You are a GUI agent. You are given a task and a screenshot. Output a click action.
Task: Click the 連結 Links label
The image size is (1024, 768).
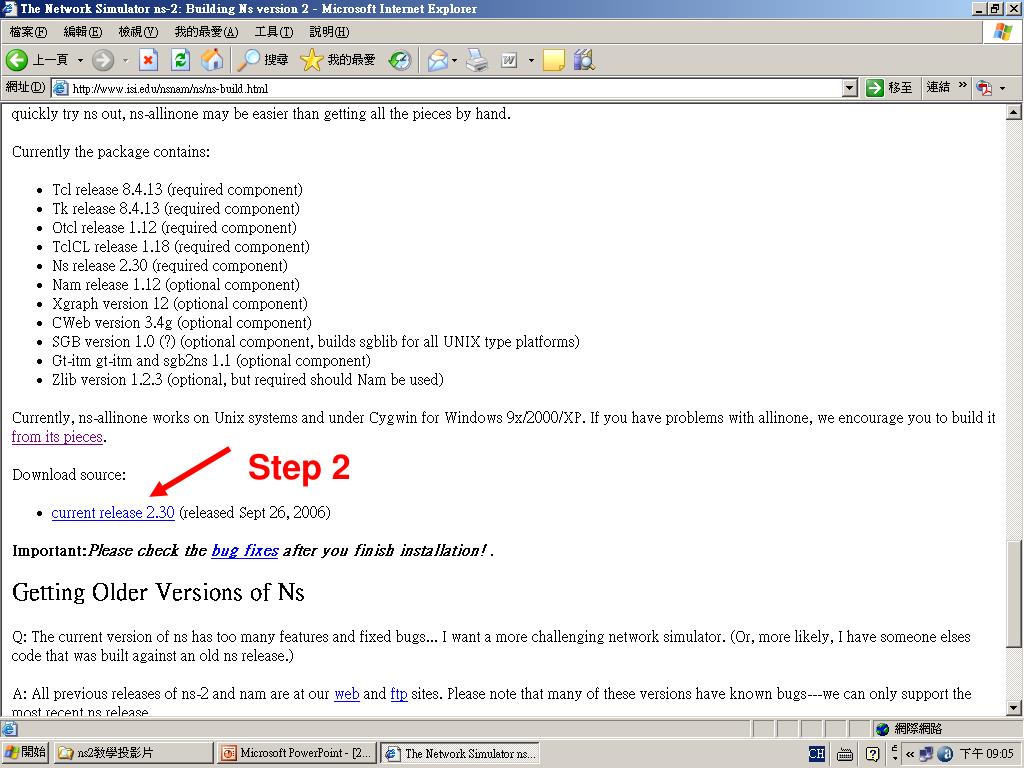pyautogui.click(x=938, y=87)
